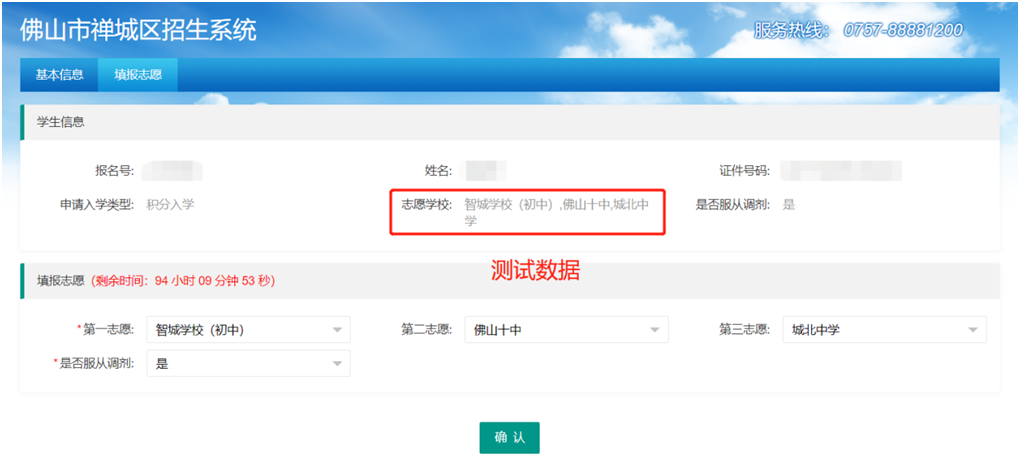Click the 第一志愿 field label
The image size is (1020, 474).
[108, 330]
